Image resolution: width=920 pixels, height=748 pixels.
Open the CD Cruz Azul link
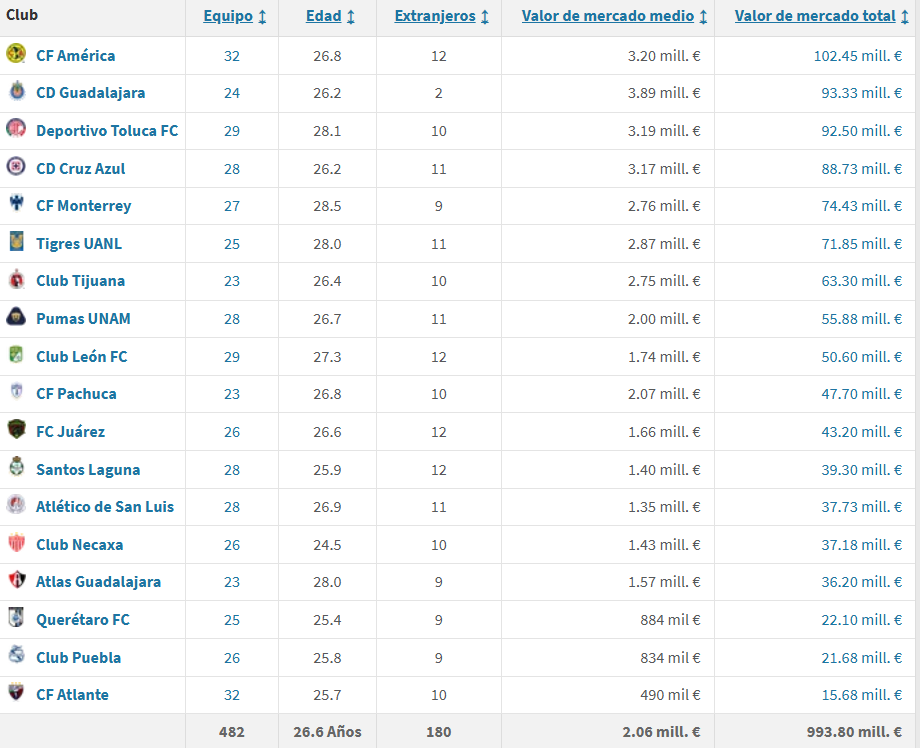pos(80,168)
